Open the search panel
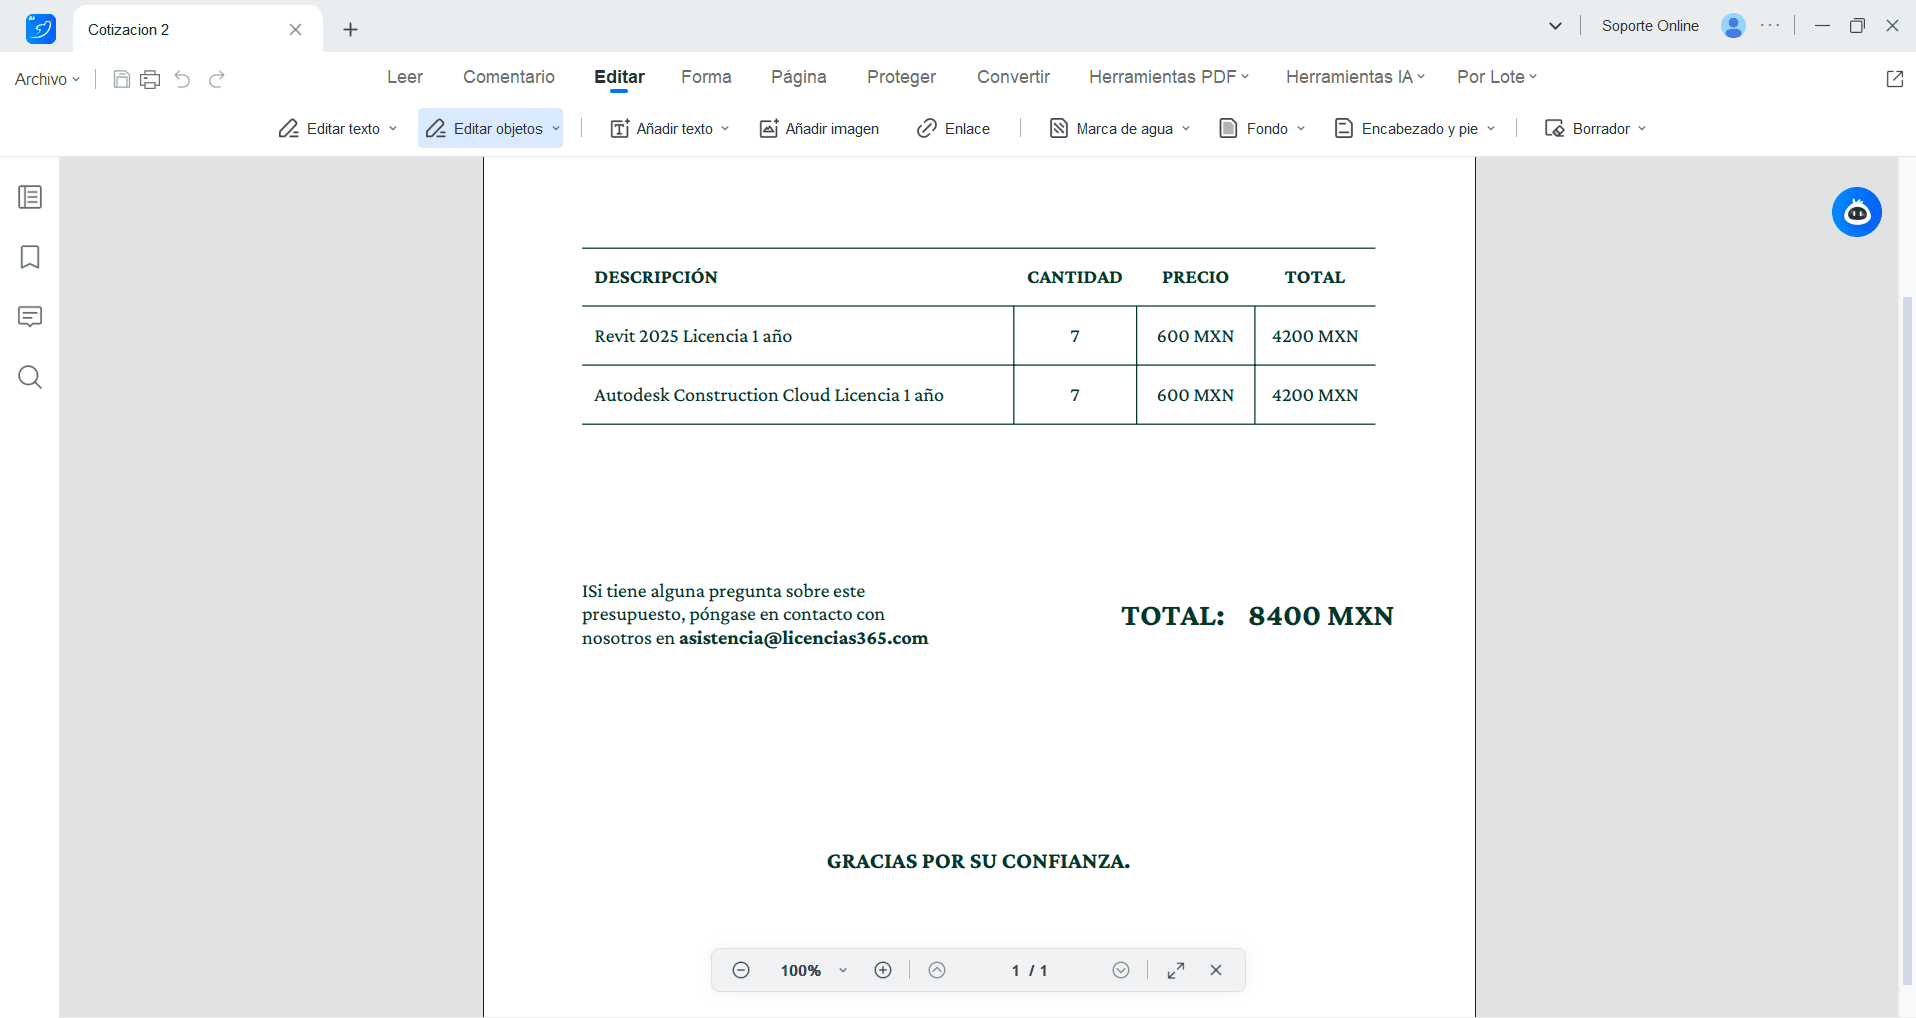 pyautogui.click(x=30, y=377)
